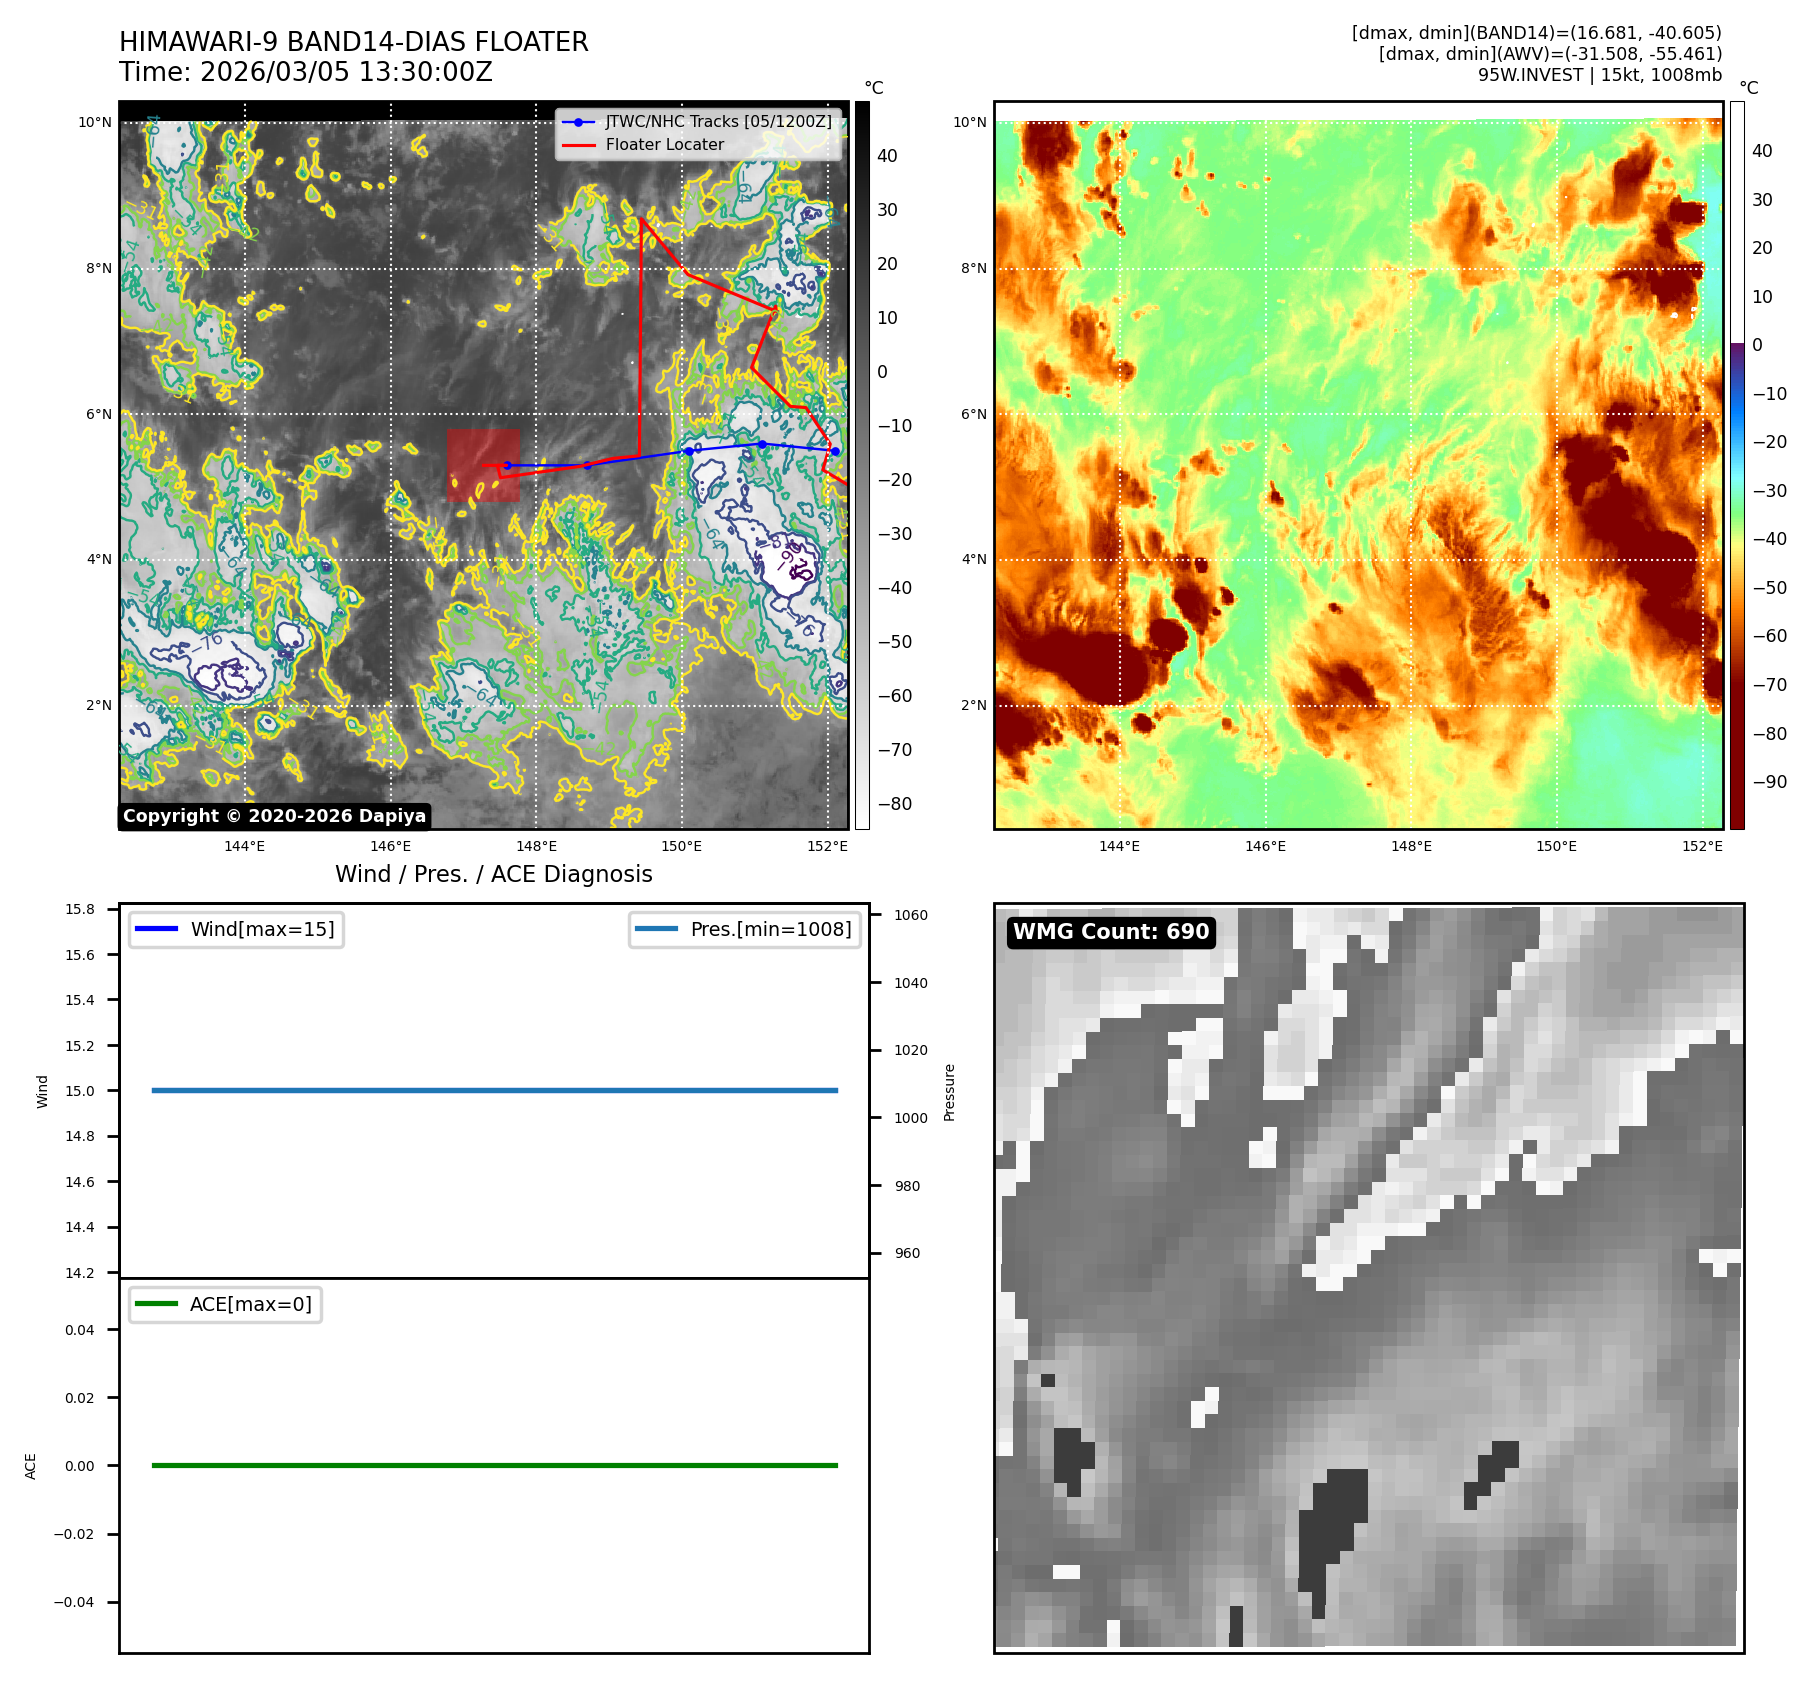The width and height of the screenshot is (1813, 1690).
Task: Click the -76 contour label on infrared map
Action: tap(208, 642)
